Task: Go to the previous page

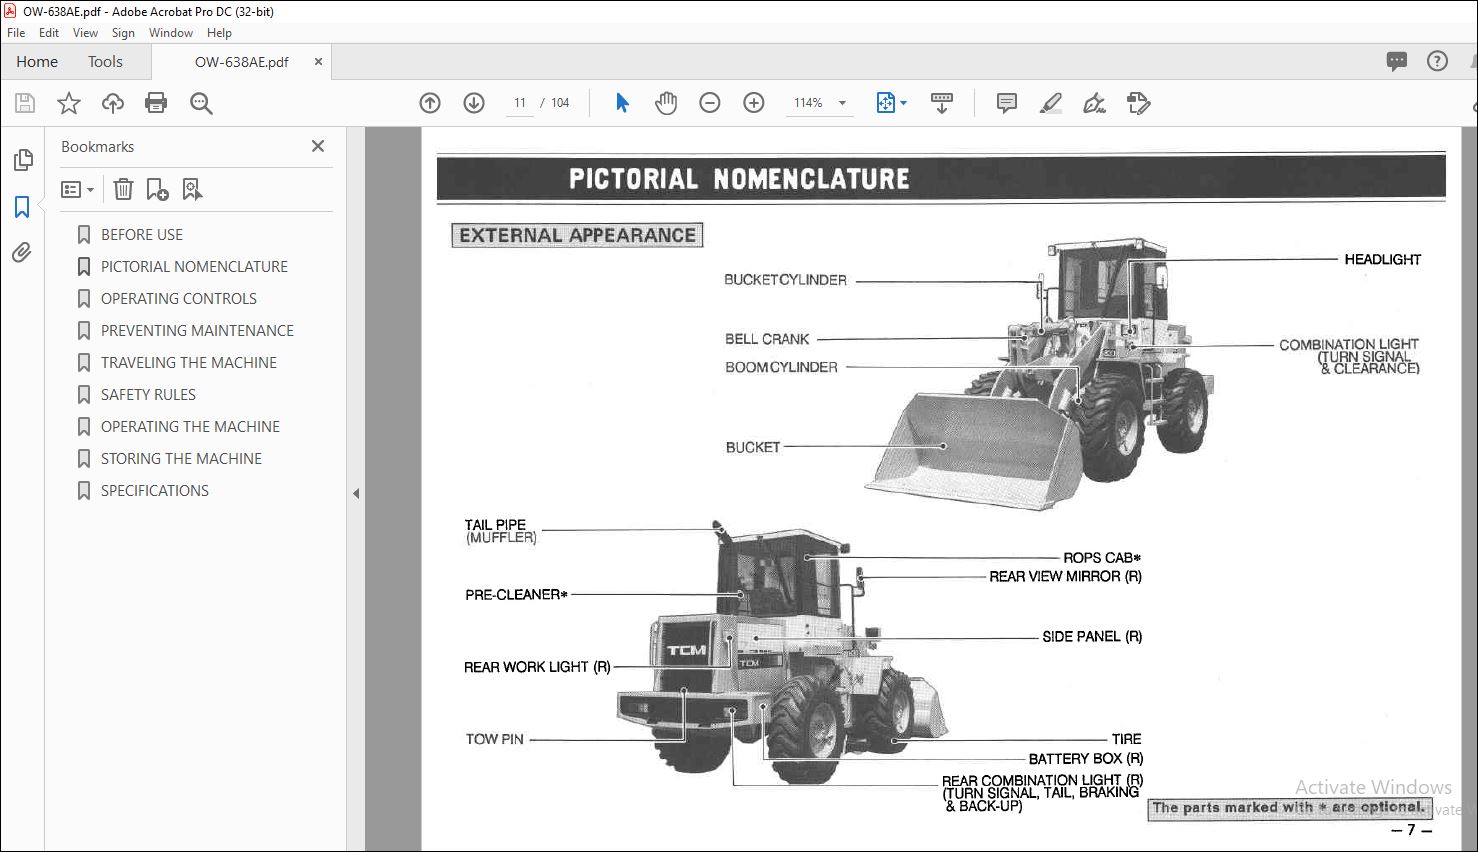Action: 430,103
